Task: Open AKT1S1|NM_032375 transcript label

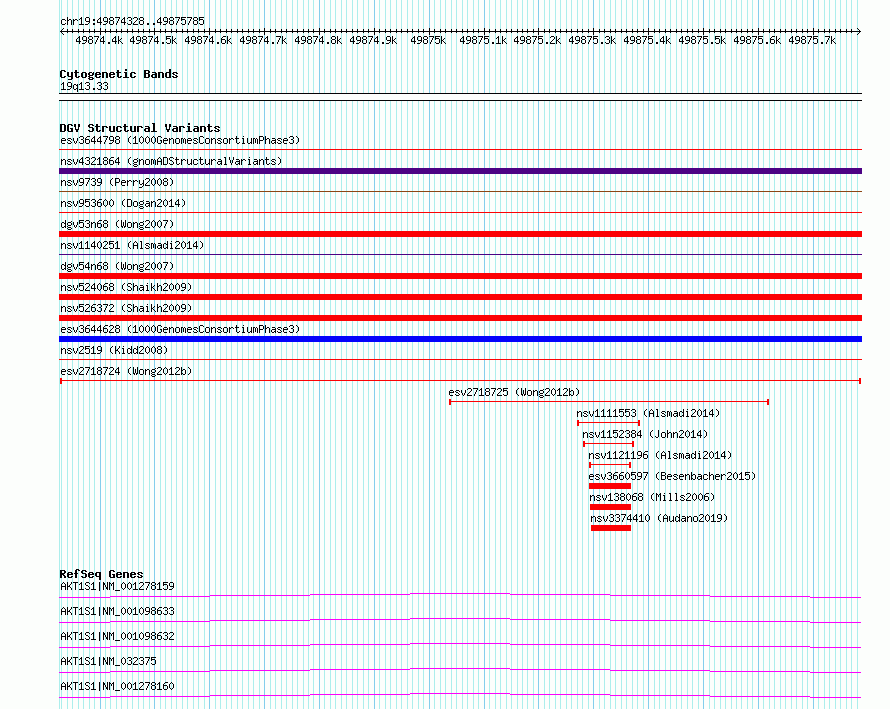Action: (108, 661)
